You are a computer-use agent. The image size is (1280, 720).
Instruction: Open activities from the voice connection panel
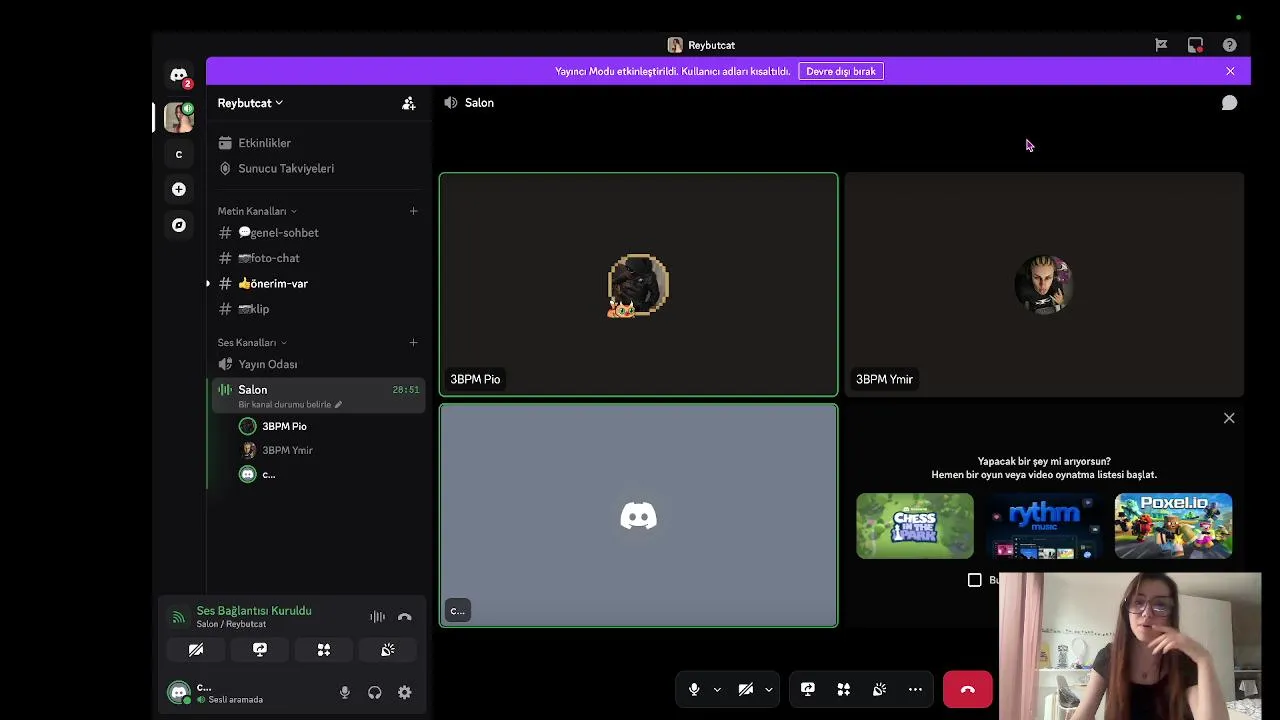[324, 650]
